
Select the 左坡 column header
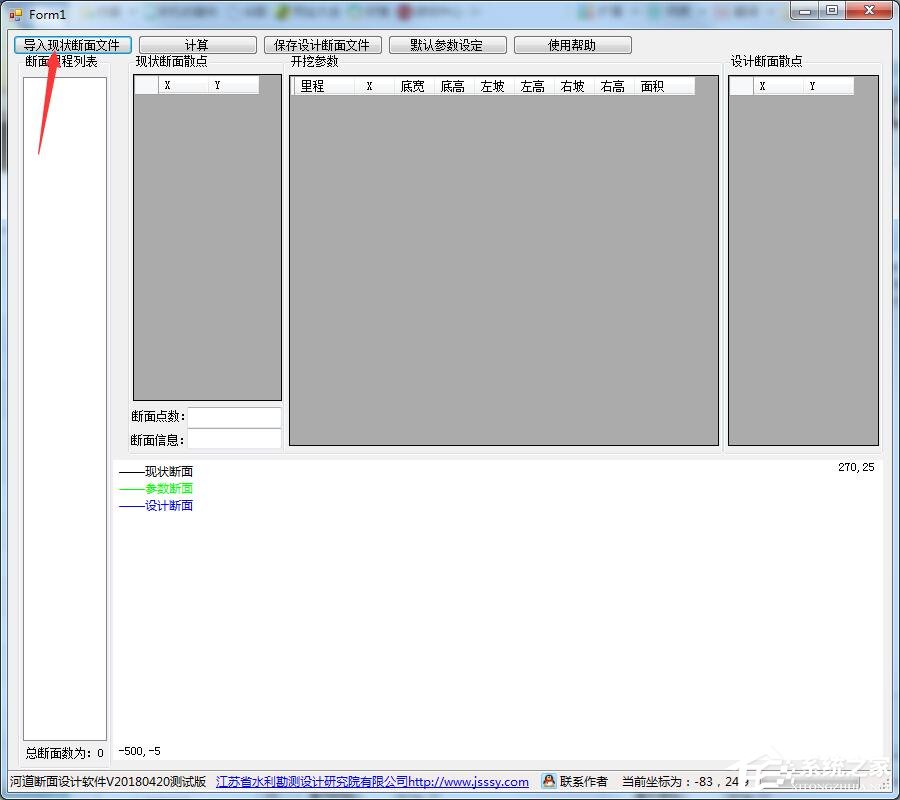coord(494,86)
